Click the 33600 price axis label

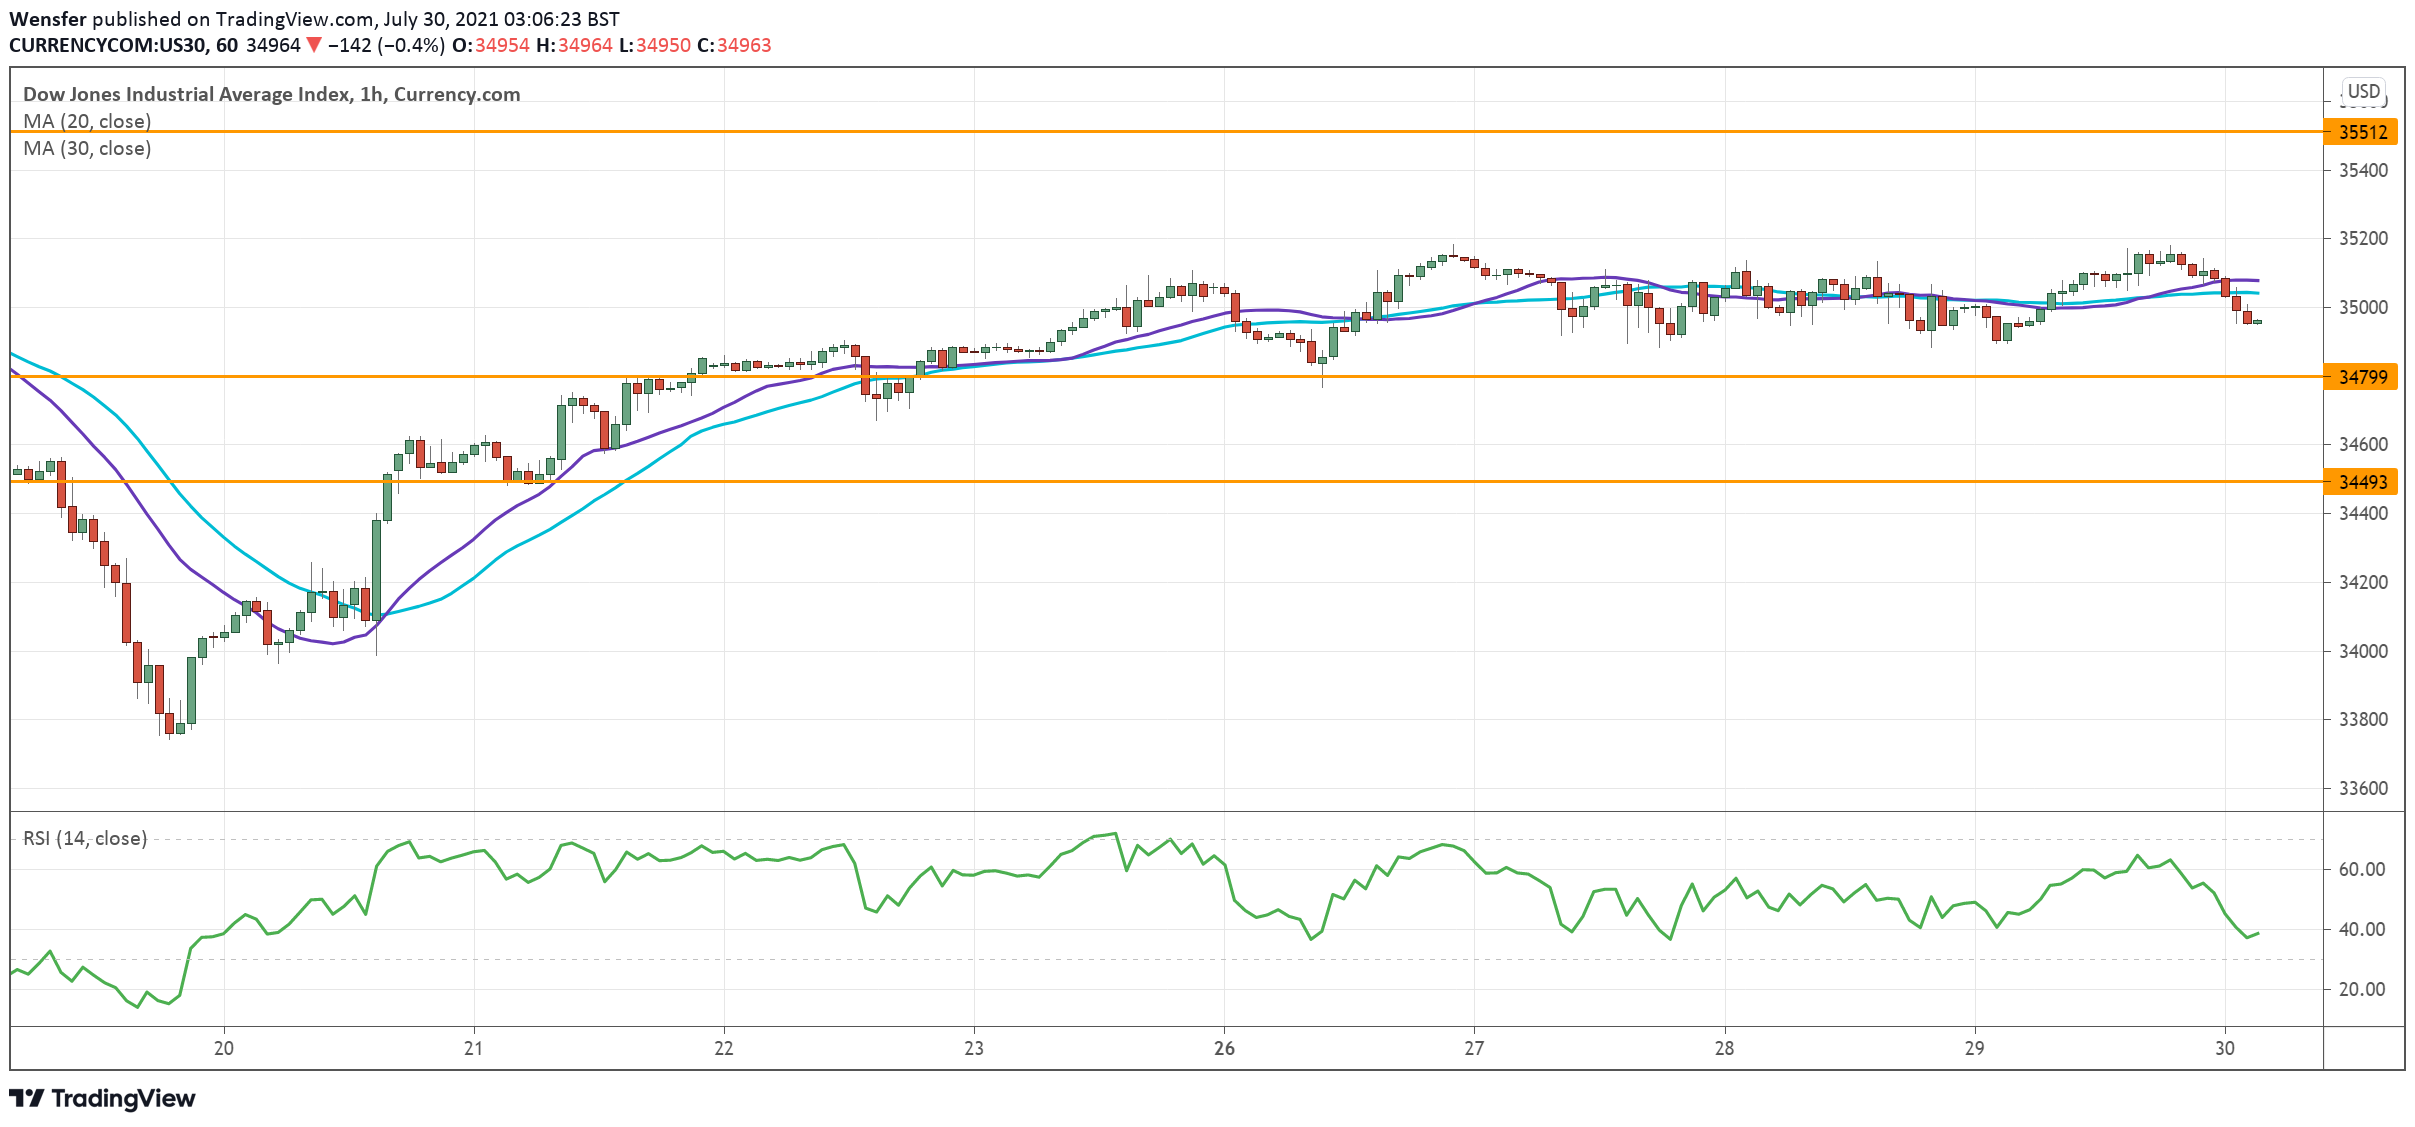(x=2362, y=788)
